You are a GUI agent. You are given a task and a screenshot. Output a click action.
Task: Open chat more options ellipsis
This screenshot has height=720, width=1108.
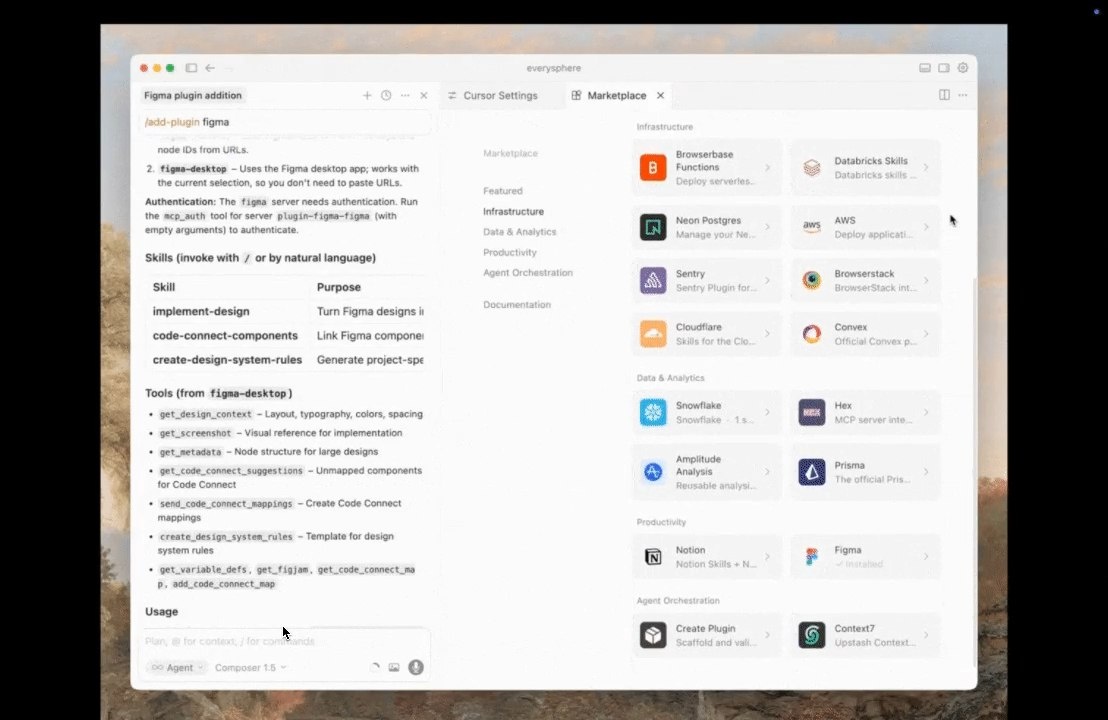click(405, 95)
